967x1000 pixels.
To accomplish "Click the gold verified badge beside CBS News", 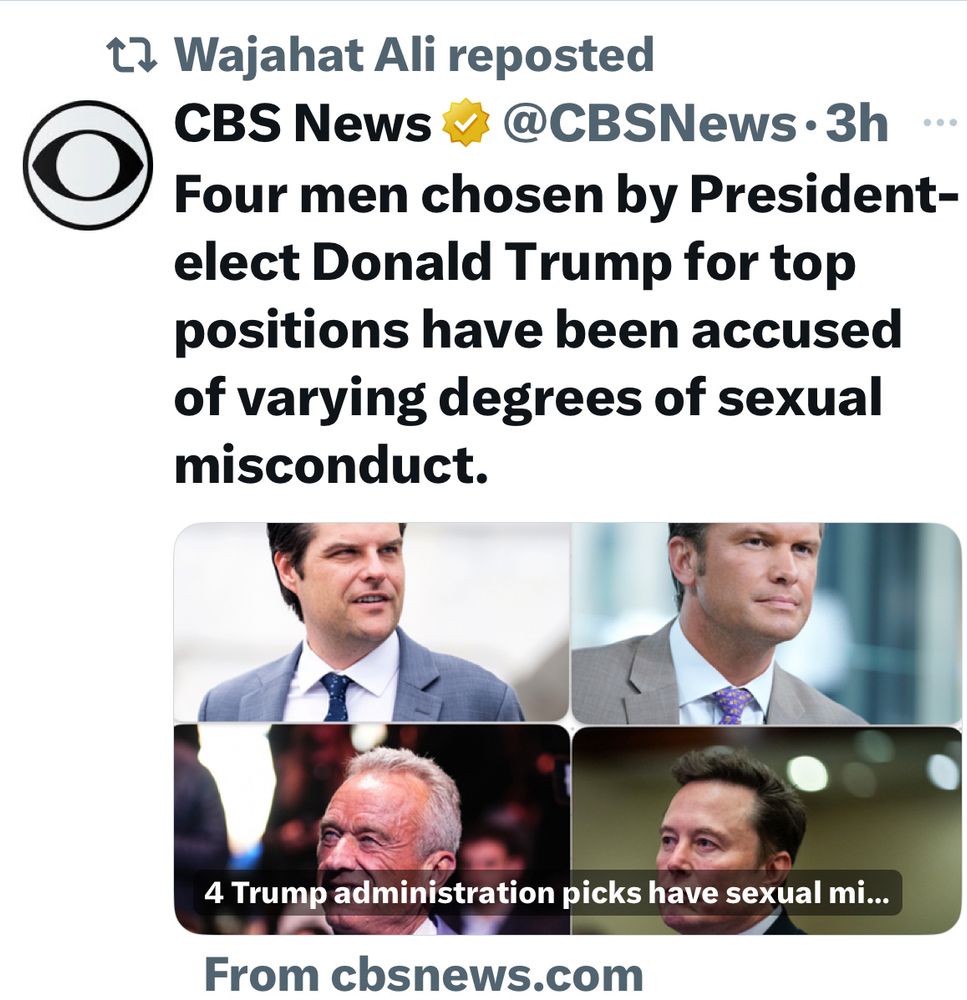I will [x=466, y=122].
